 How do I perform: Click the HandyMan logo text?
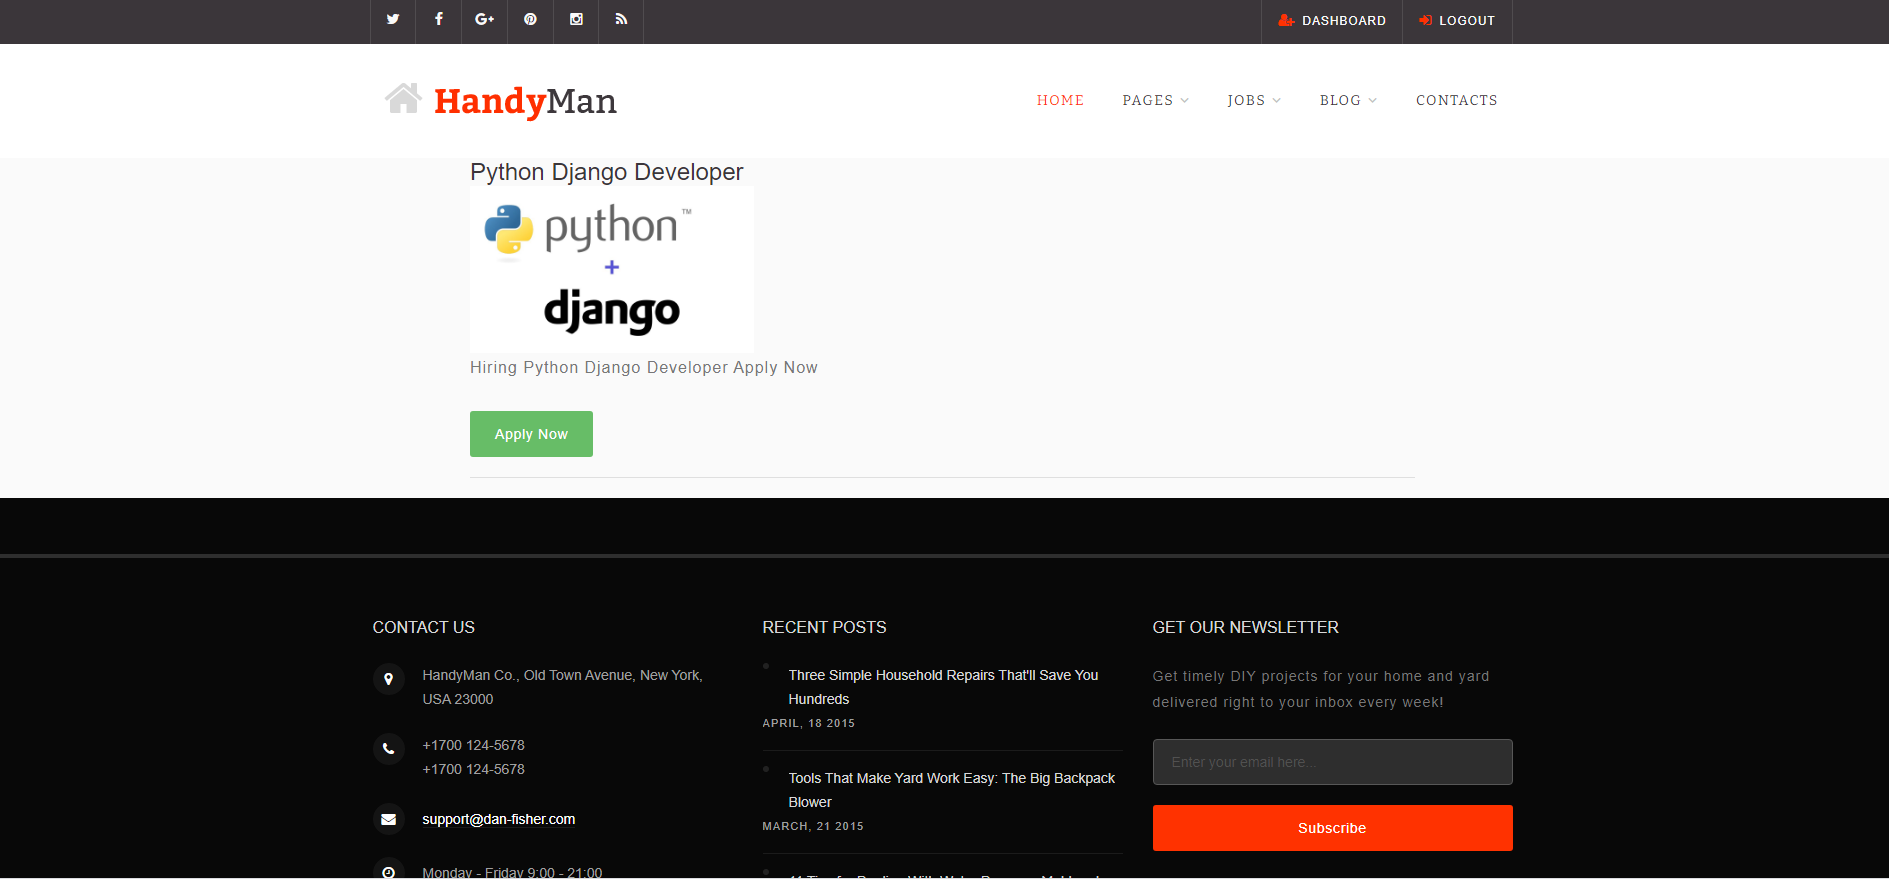pos(525,101)
